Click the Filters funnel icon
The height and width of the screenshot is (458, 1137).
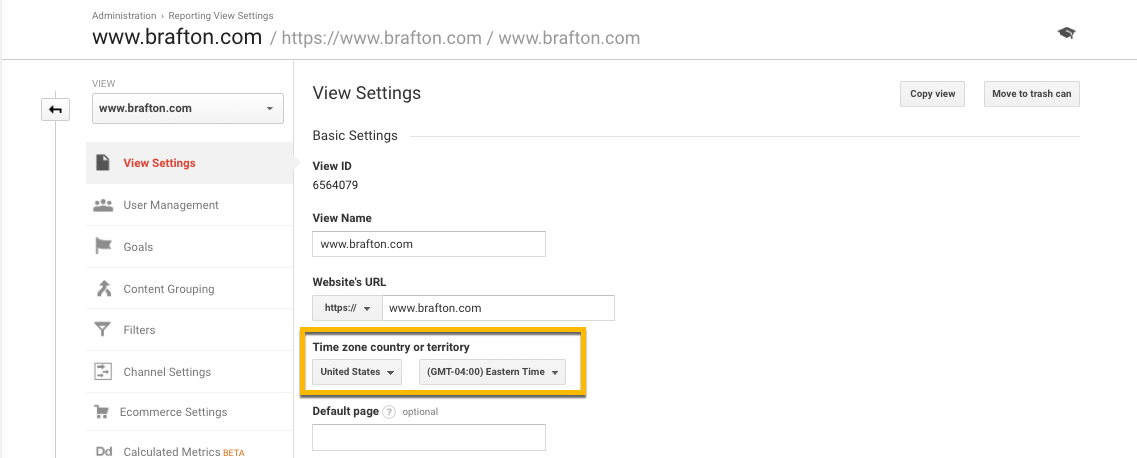click(x=103, y=330)
